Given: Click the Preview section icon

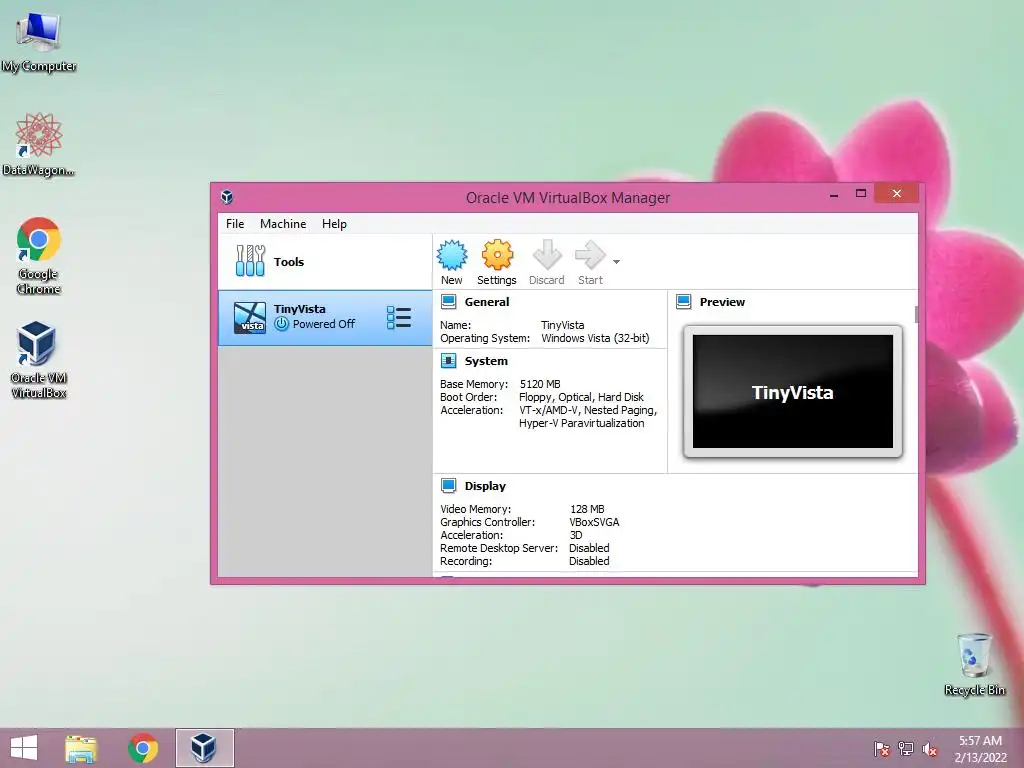Looking at the screenshot, I should (684, 302).
